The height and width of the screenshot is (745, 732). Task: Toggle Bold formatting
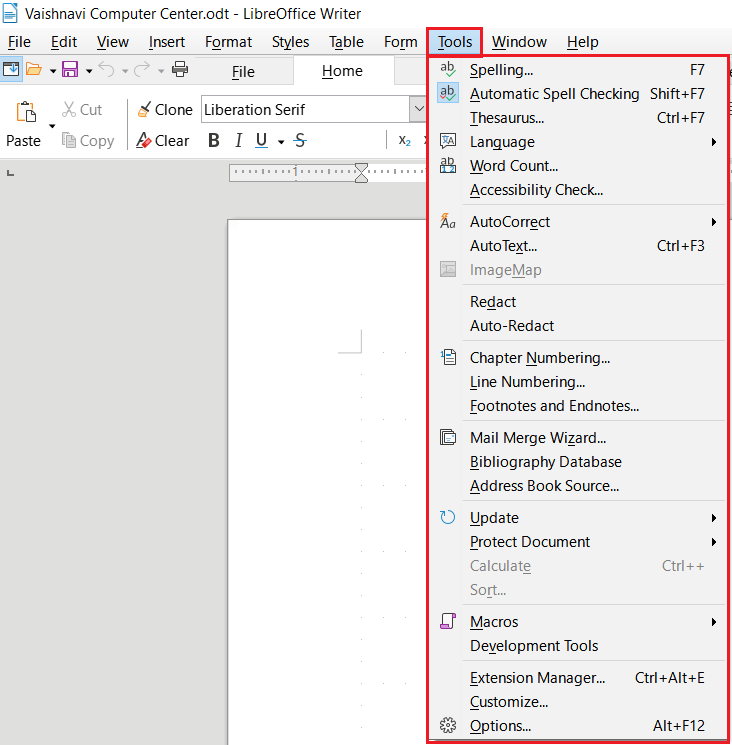pos(214,141)
